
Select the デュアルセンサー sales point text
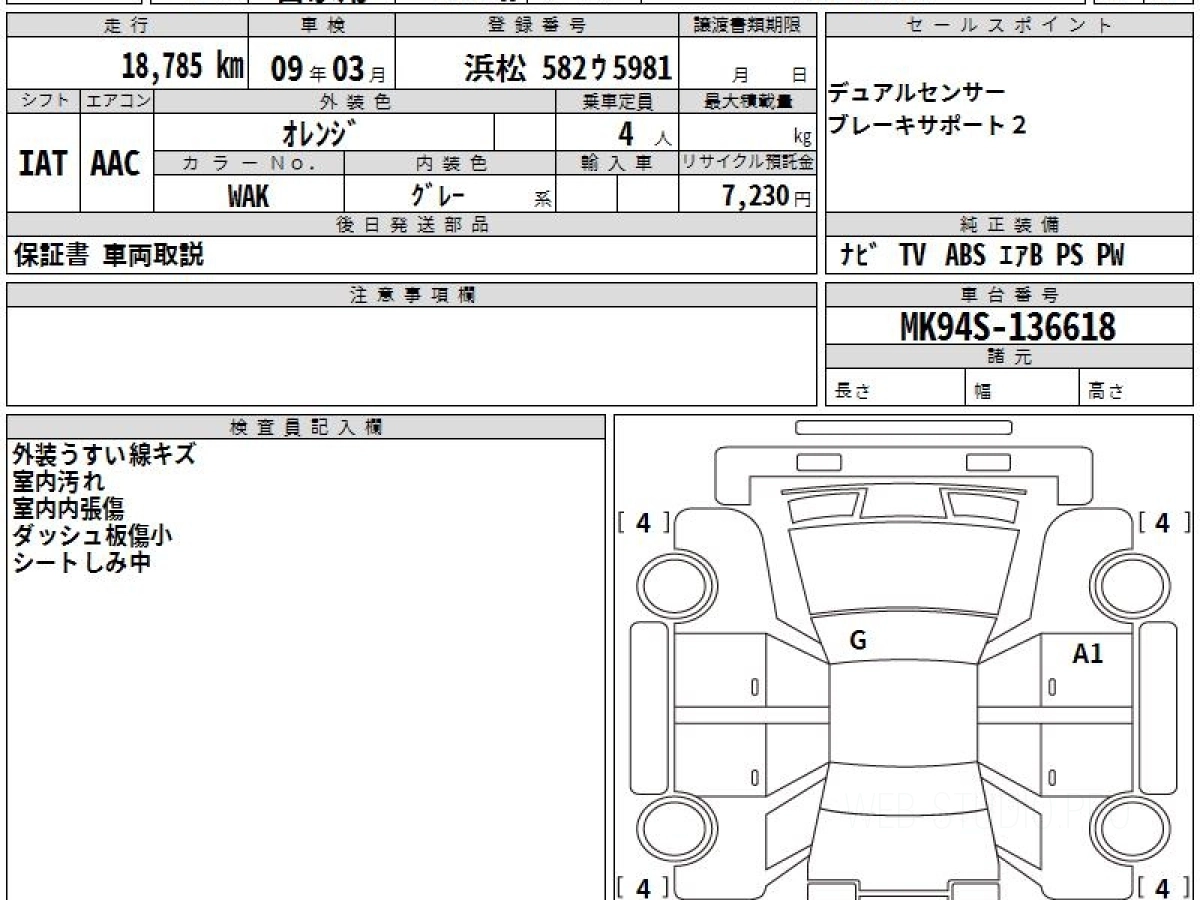902,94
